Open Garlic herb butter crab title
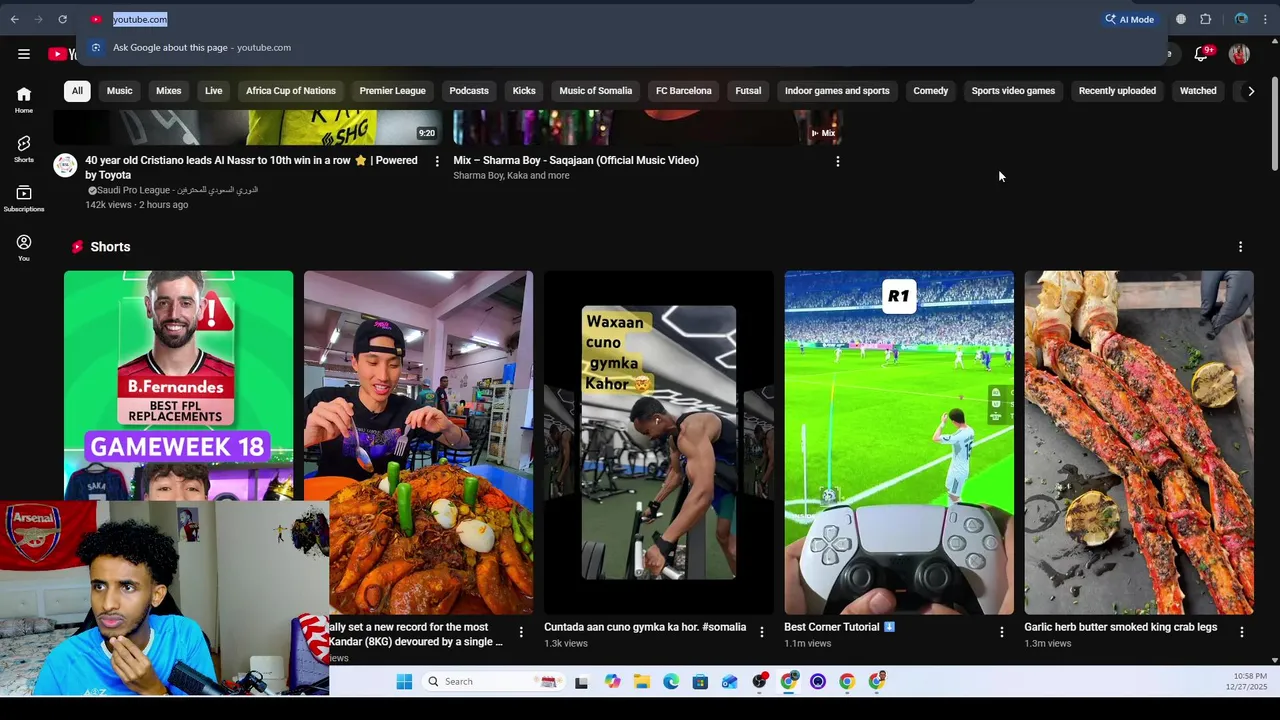 (x=1121, y=627)
